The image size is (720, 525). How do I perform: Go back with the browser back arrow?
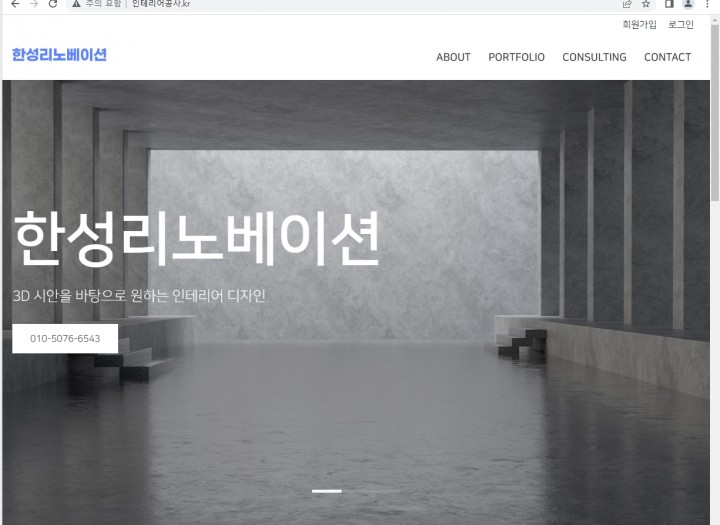point(15,4)
